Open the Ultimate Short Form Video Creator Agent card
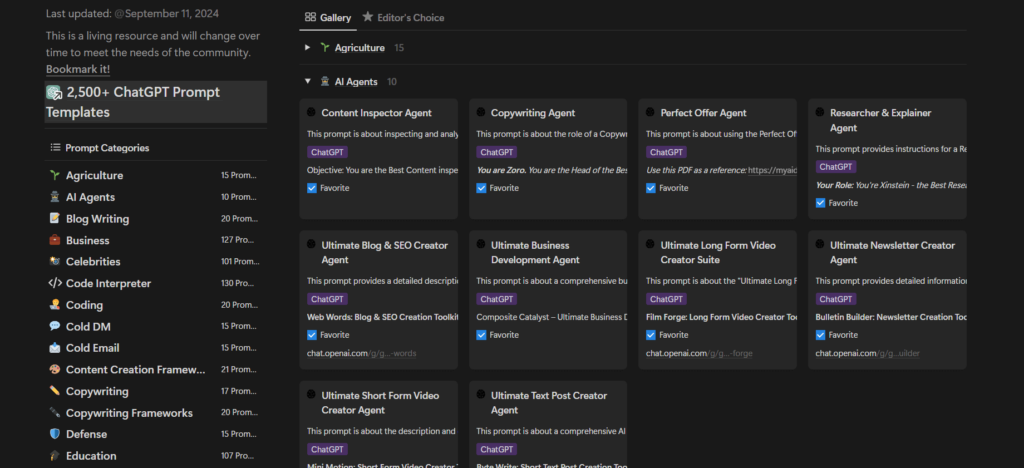The image size is (1024, 468). click(379, 424)
